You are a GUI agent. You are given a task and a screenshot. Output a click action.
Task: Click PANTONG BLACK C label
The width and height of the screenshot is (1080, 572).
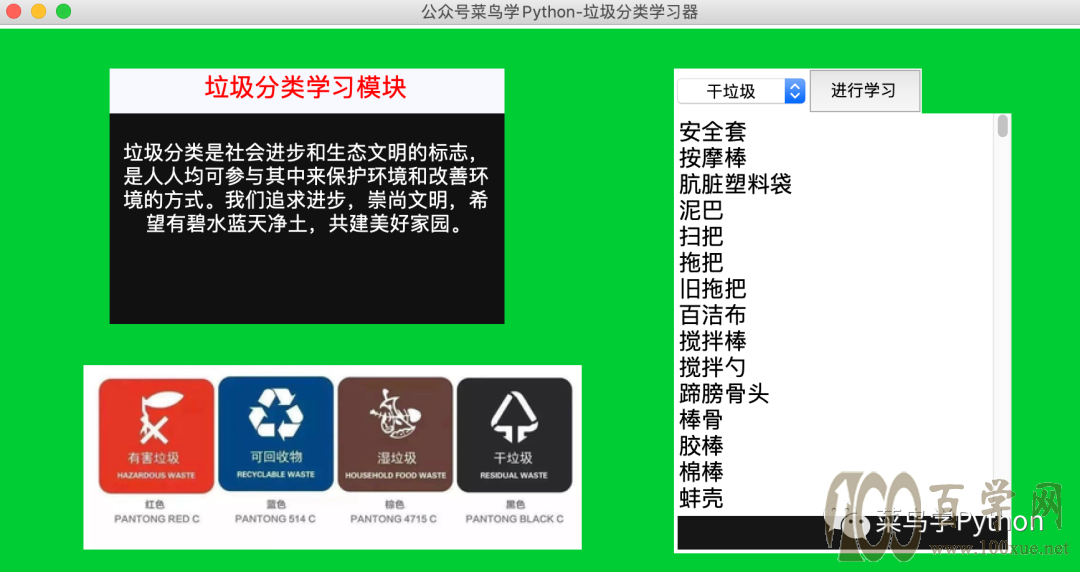click(515, 518)
